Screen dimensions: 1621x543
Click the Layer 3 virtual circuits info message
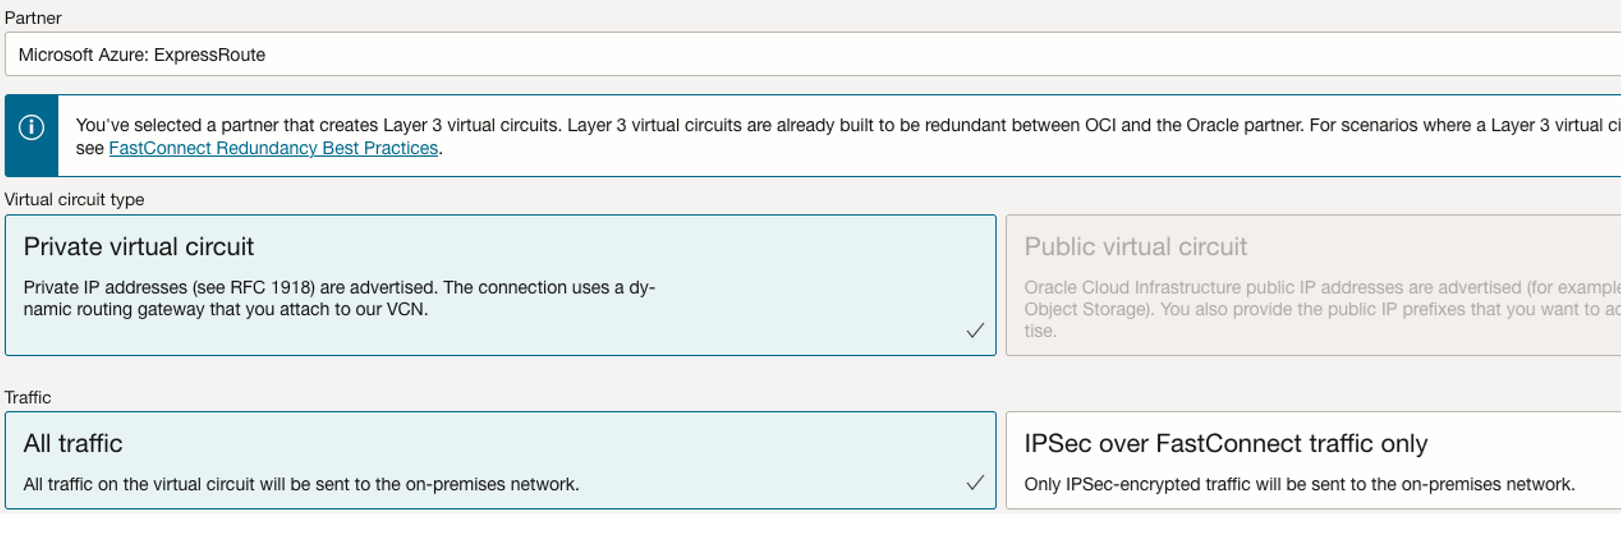(848, 137)
